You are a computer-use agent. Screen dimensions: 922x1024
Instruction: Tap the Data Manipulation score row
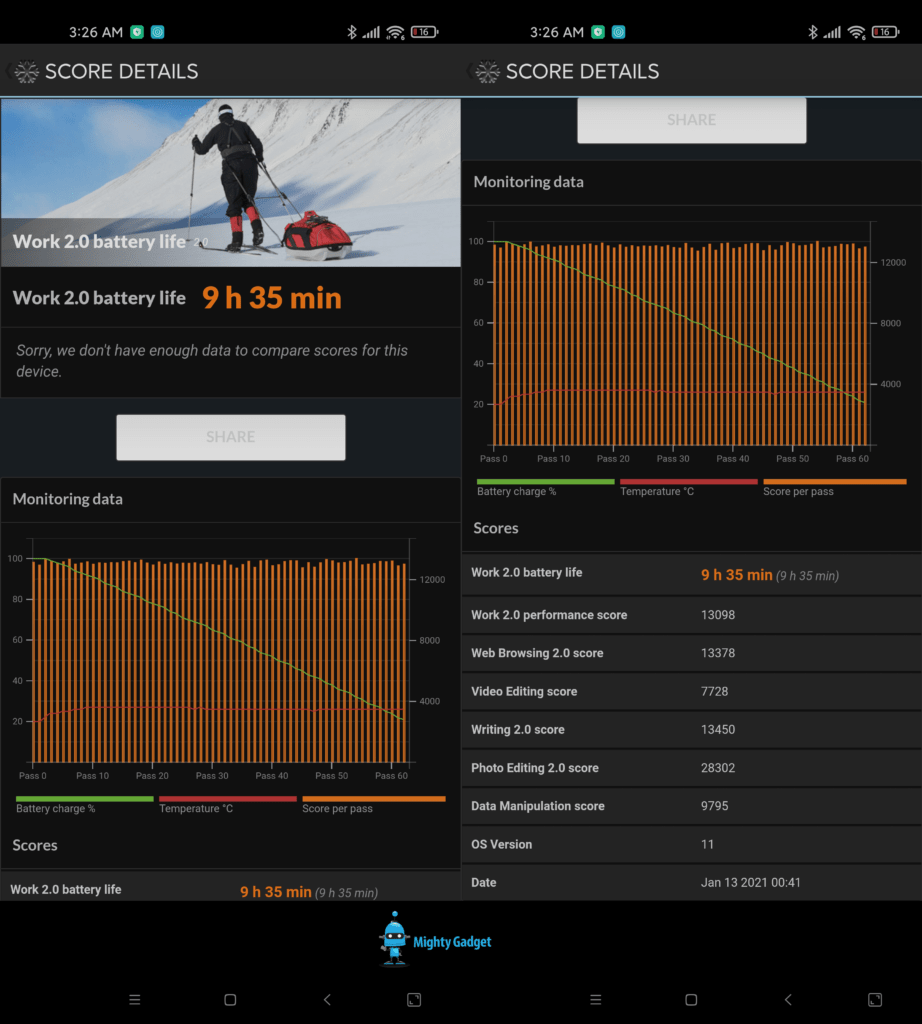tap(691, 806)
